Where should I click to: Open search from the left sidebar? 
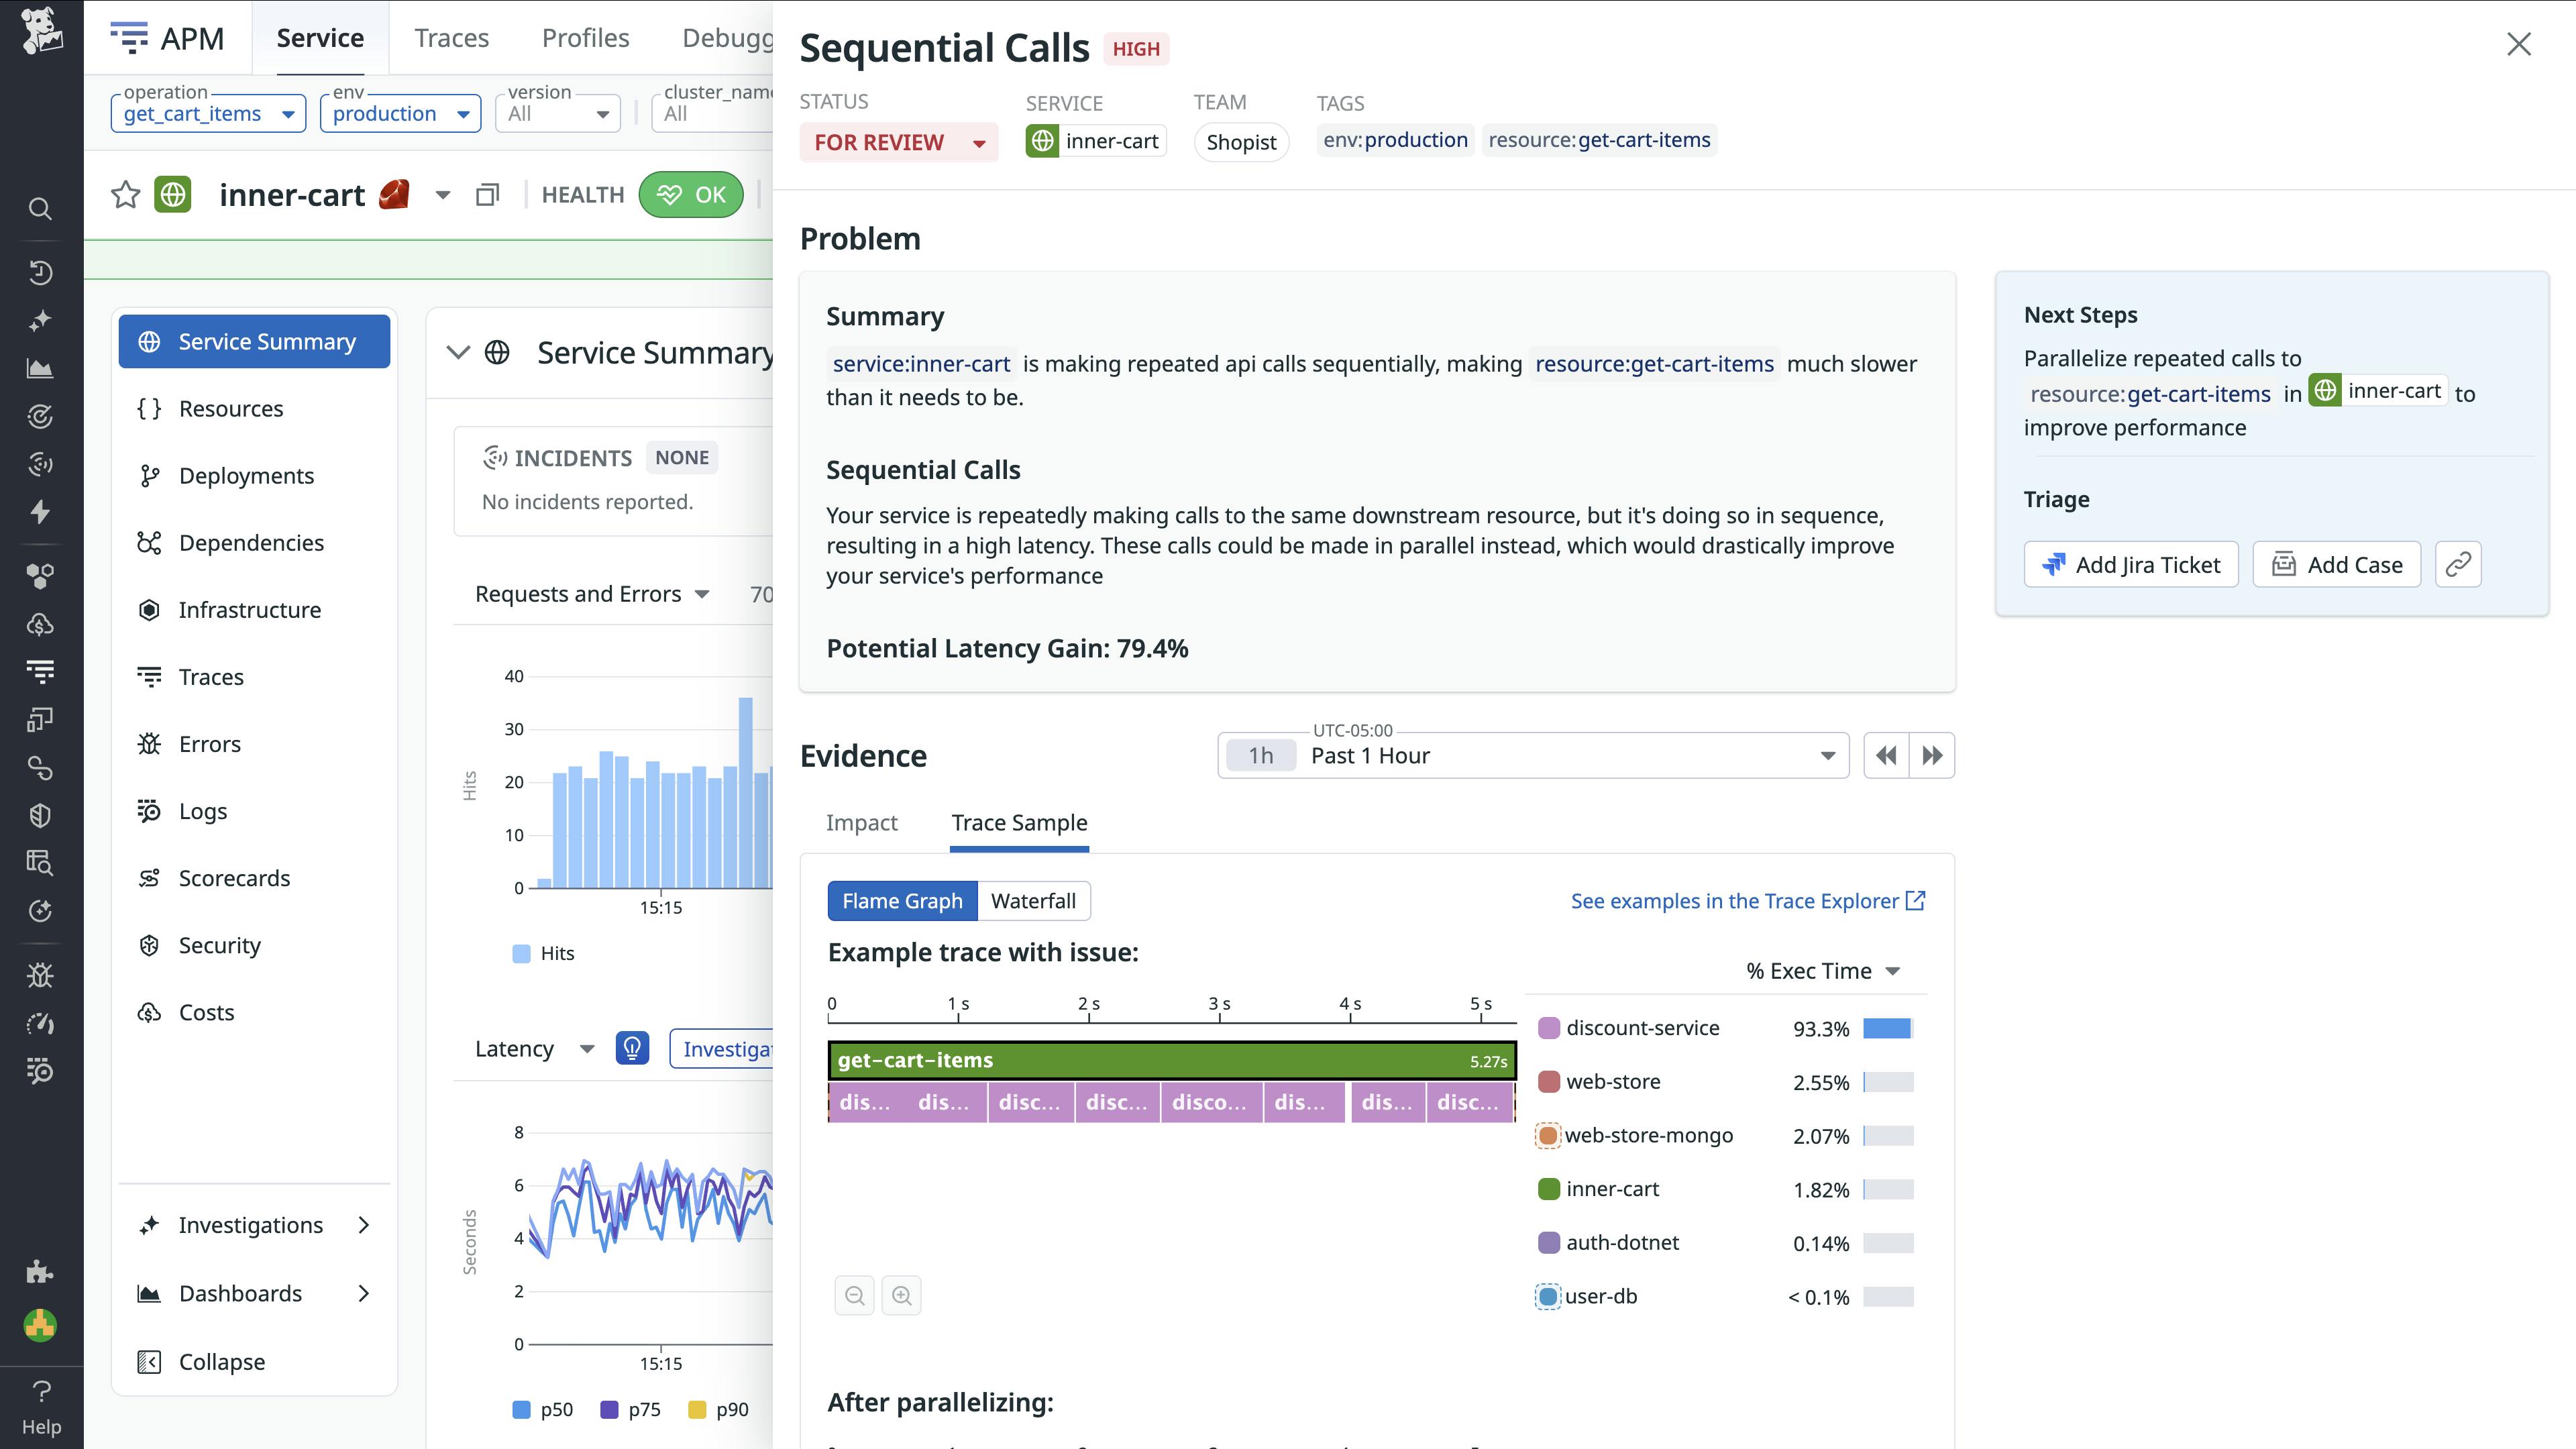click(x=40, y=208)
